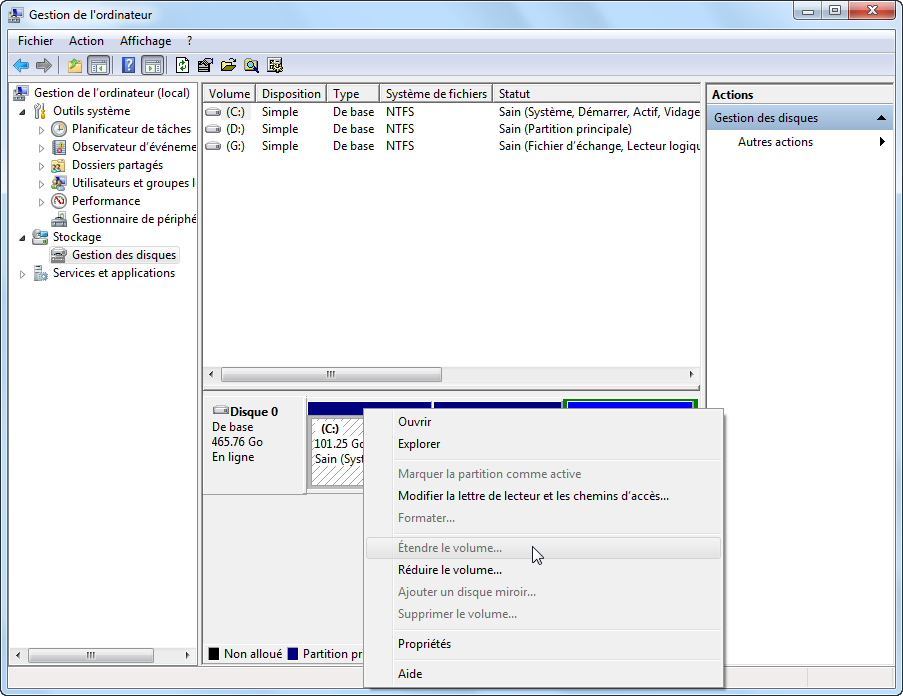Open the ? help menu
This screenshot has width=903, height=696.
point(189,41)
